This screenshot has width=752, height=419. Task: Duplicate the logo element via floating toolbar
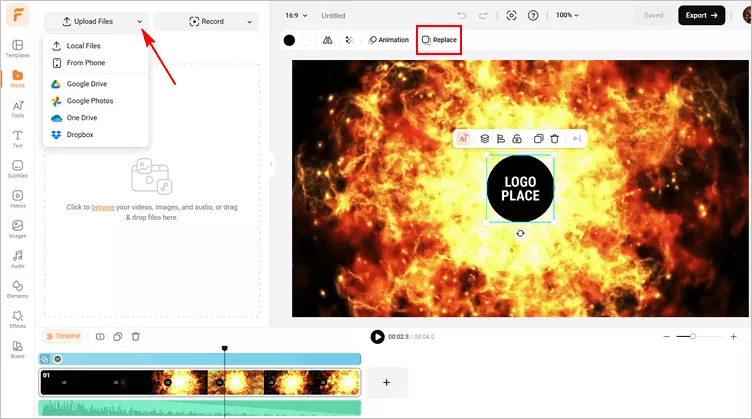click(538, 139)
